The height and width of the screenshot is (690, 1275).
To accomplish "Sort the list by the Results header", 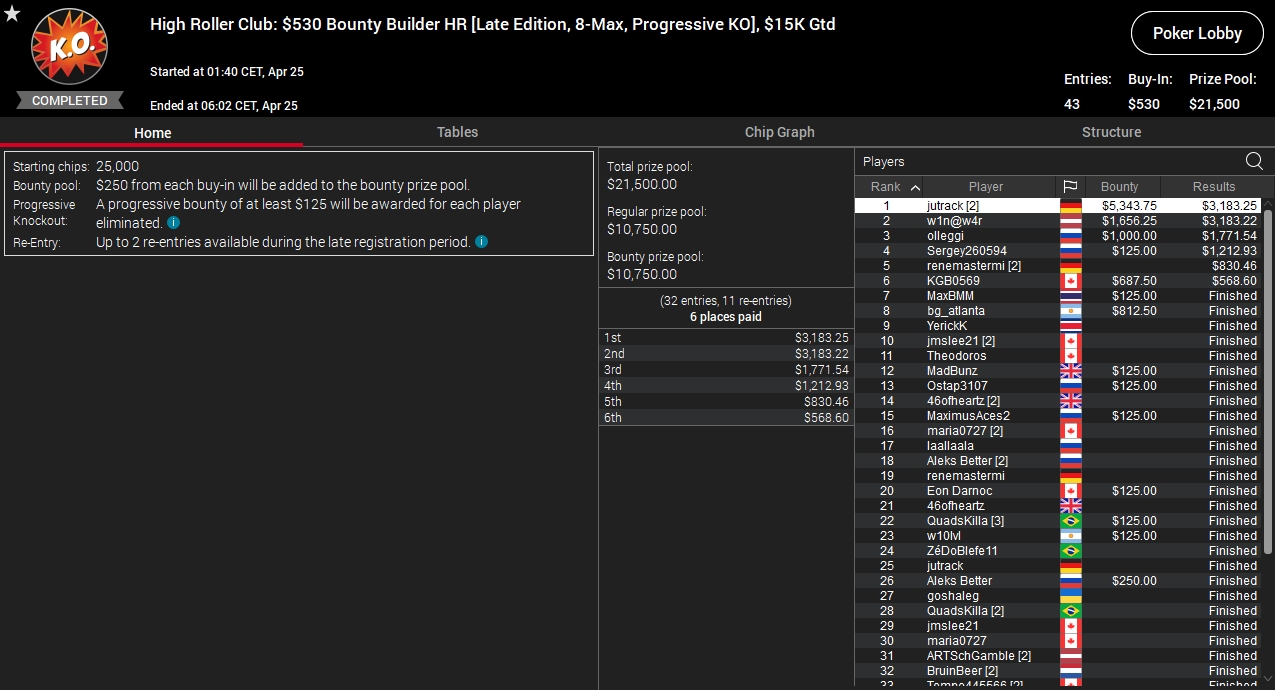I will (1213, 187).
